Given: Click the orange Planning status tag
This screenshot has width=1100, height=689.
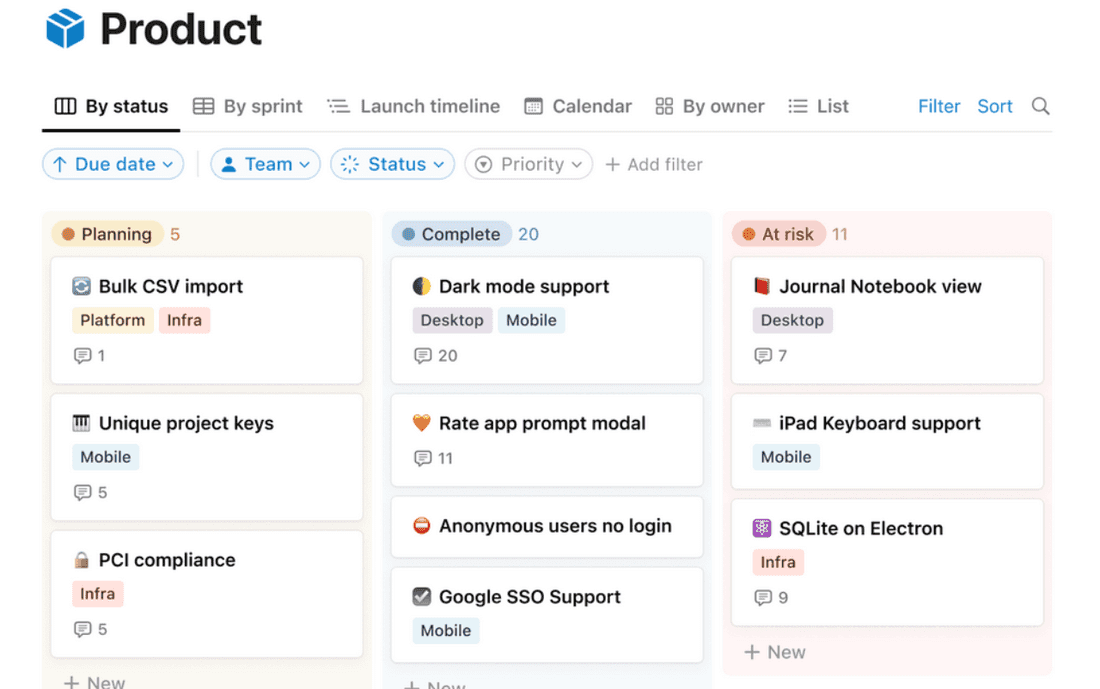Looking at the screenshot, I should coord(107,234).
